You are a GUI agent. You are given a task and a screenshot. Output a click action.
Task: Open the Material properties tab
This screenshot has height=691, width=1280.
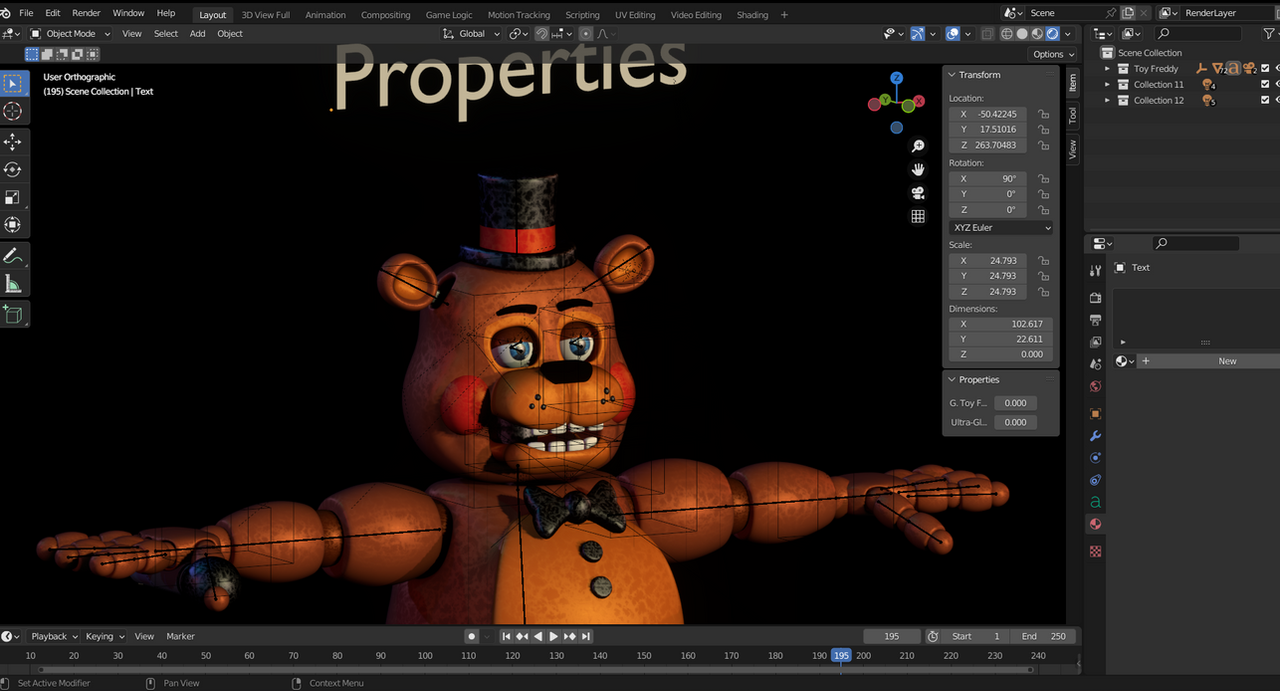click(1095, 524)
